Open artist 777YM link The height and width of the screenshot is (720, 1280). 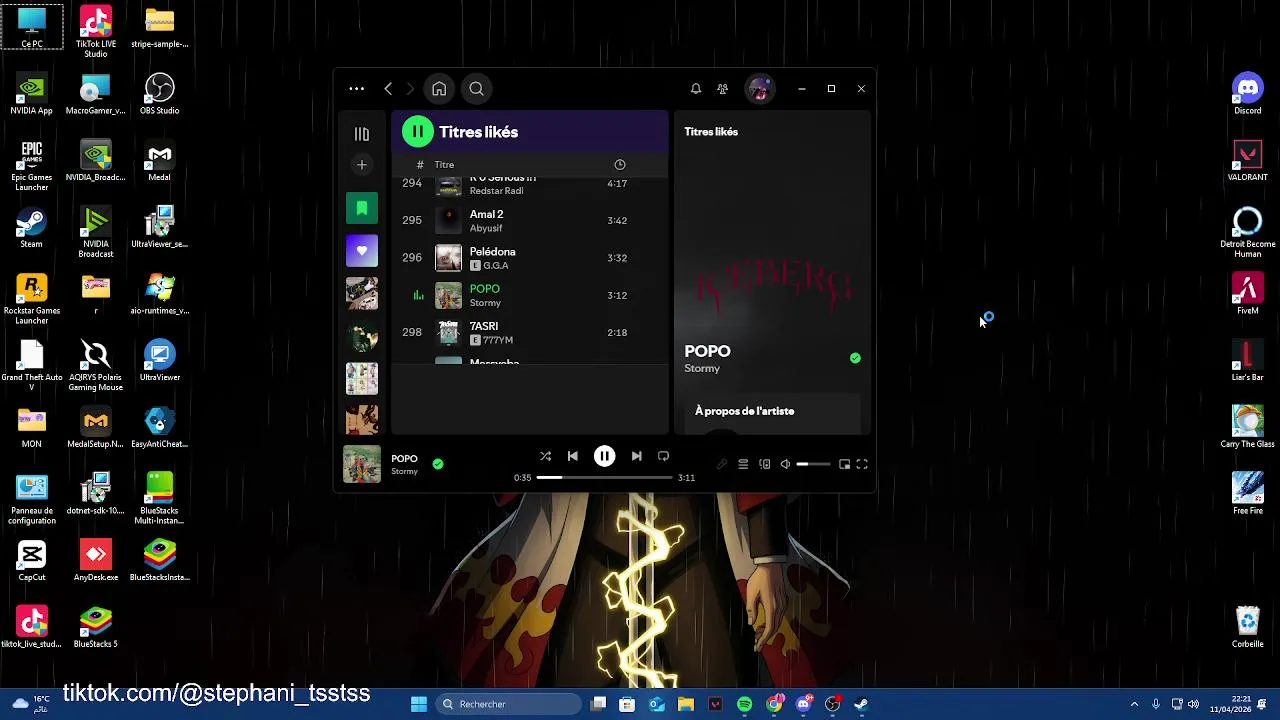click(498, 340)
